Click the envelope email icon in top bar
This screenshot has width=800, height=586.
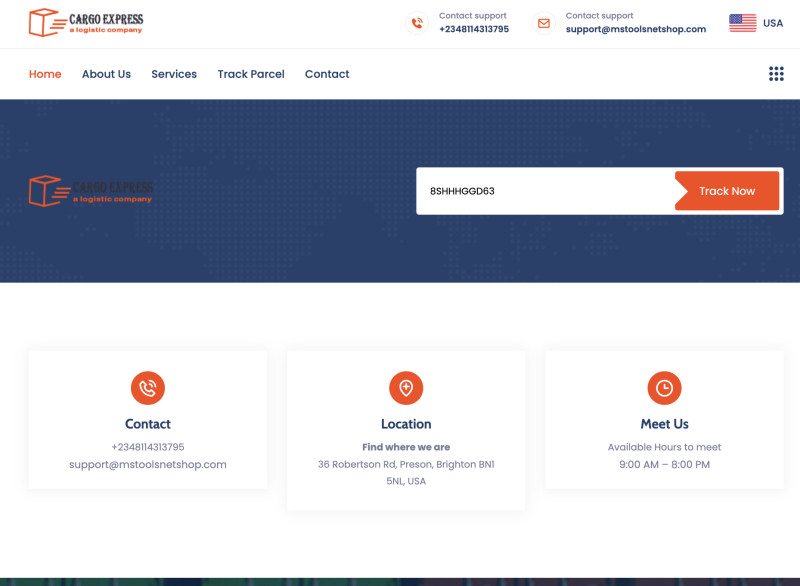point(543,23)
